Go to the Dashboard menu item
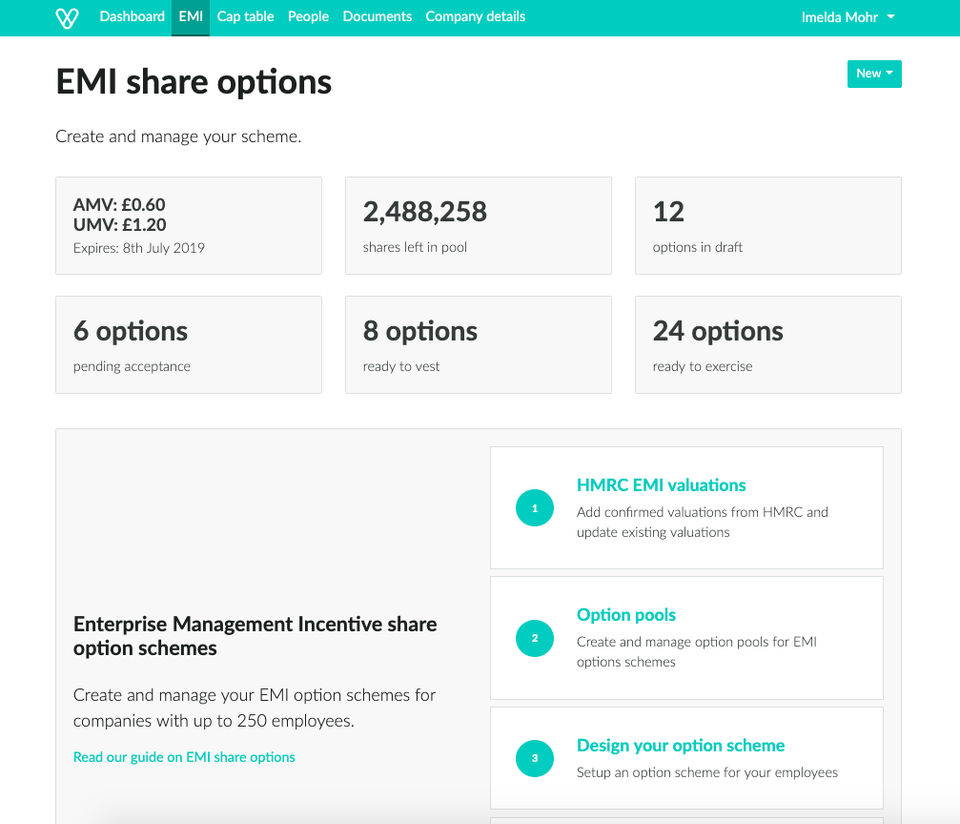 coord(132,17)
